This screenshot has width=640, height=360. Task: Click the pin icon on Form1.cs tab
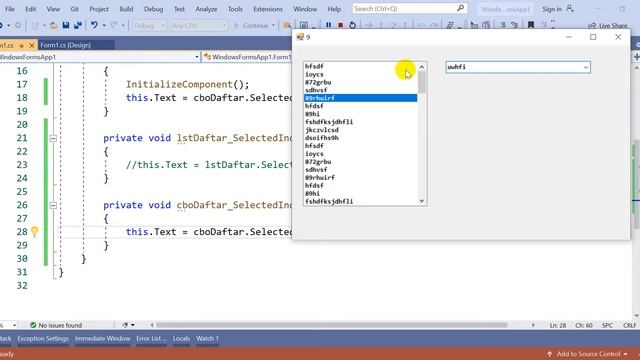tap(22, 45)
